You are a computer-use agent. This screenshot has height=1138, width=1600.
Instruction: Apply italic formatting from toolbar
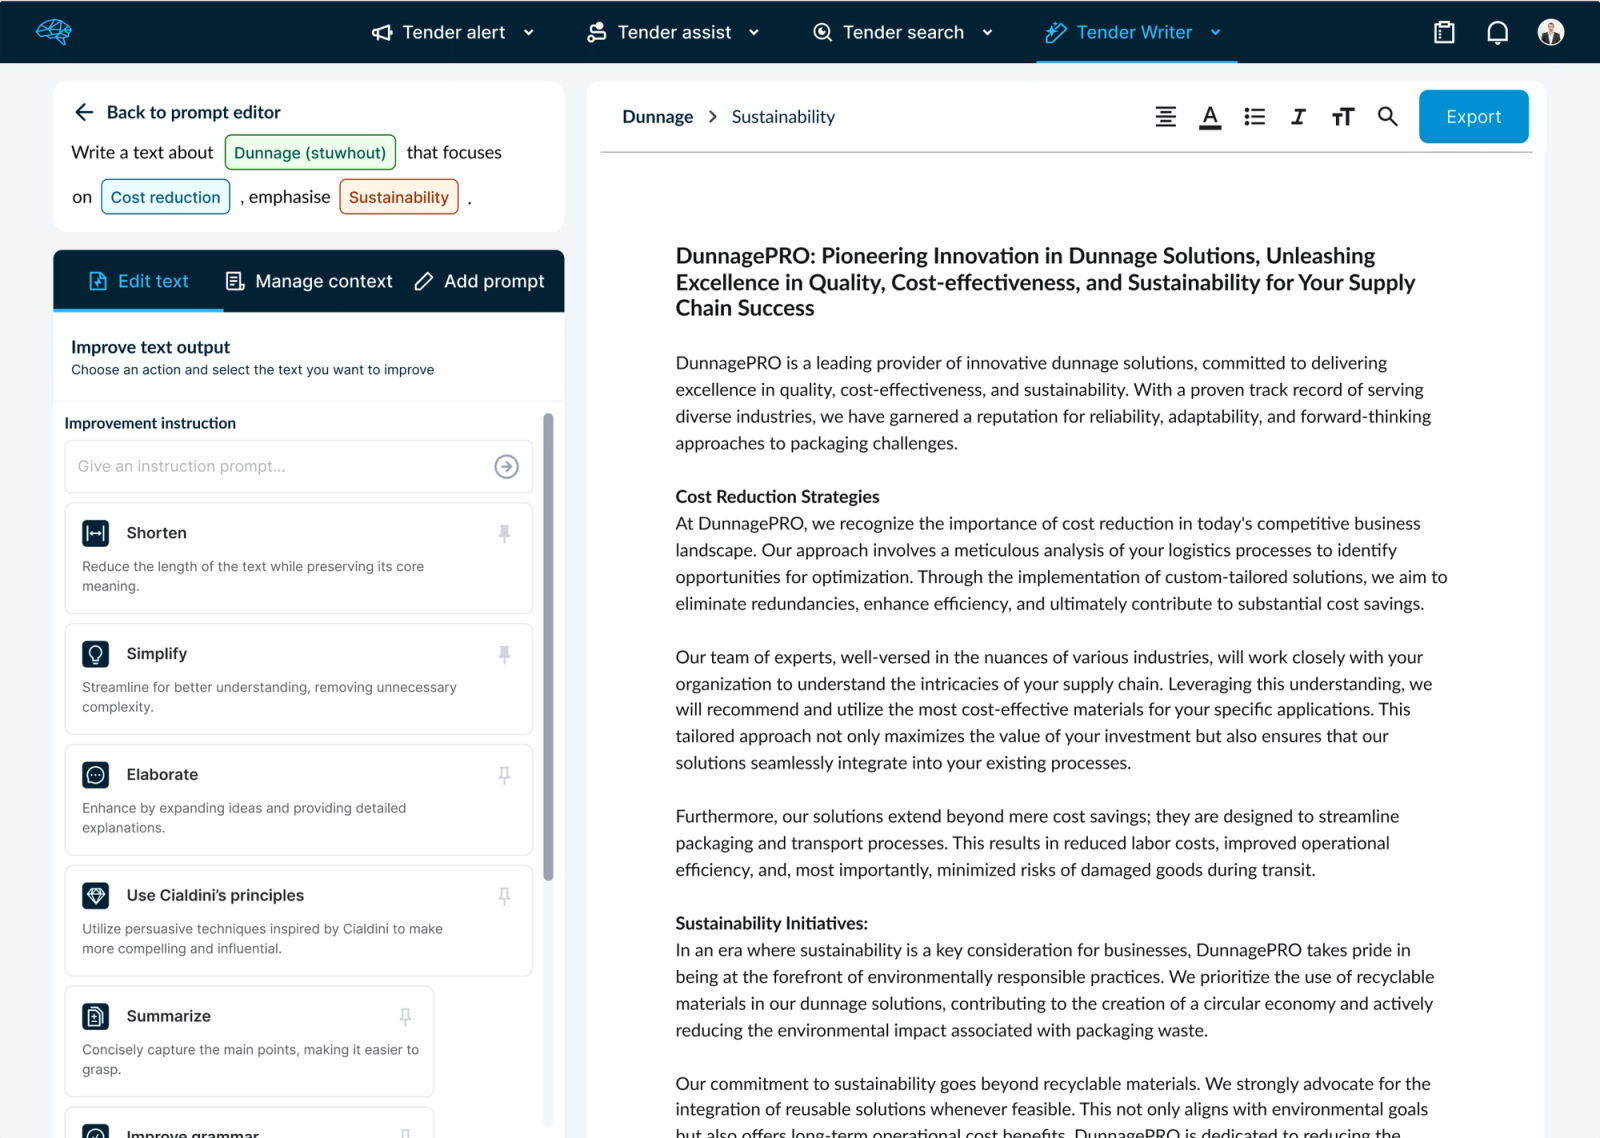pyautogui.click(x=1298, y=117)
